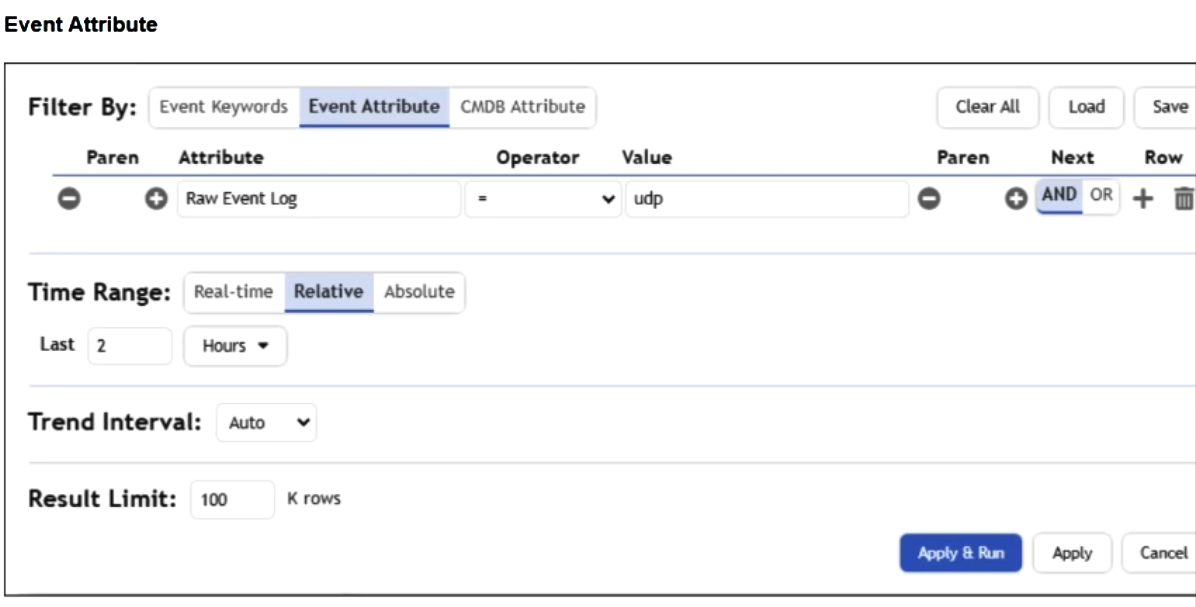Image resolution: width=1196 pixels, height=607 pixels.
Task: Select the Event Attribute filter tab
Action: coord(374,107)
